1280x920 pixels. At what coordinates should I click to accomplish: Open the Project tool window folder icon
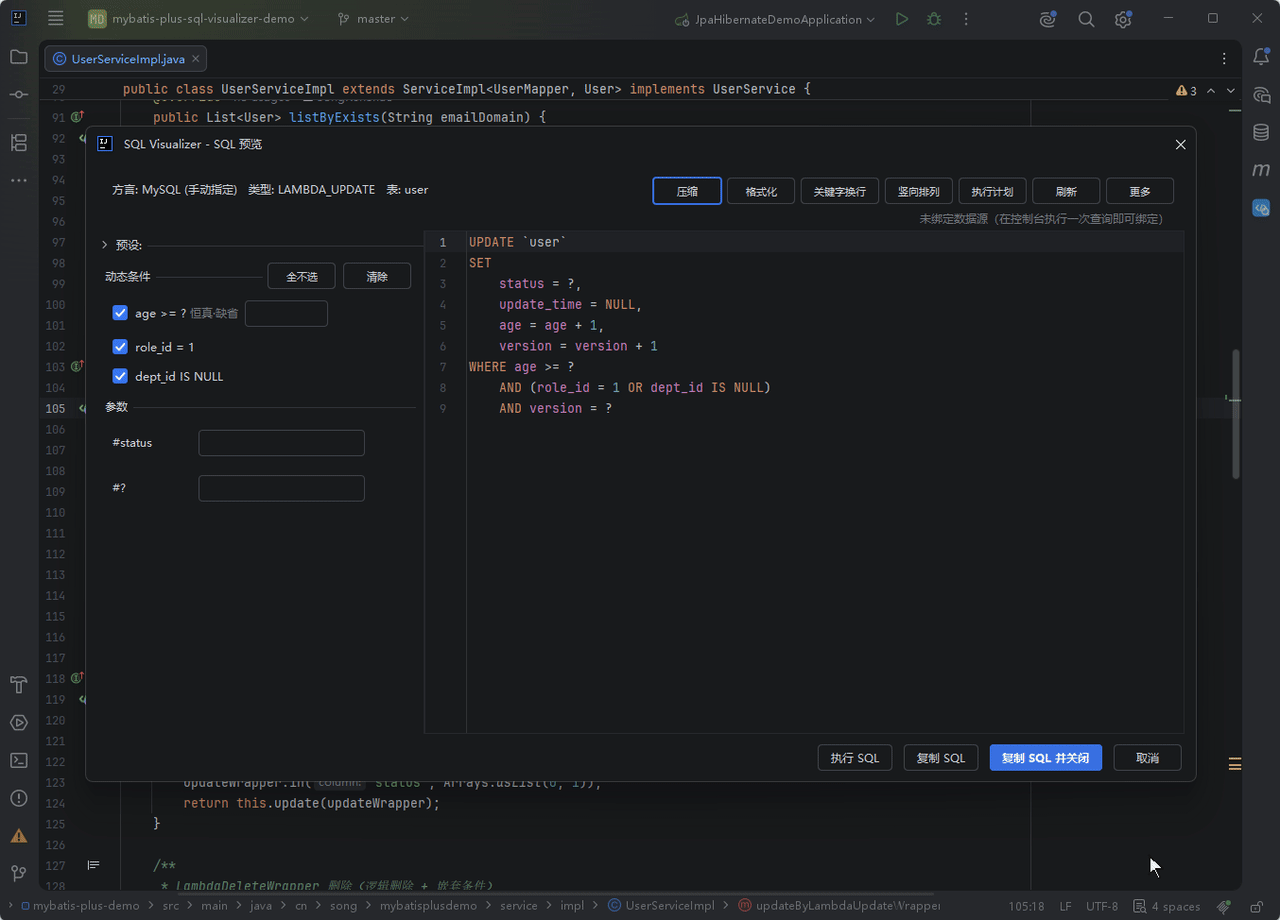coord(19,57)
